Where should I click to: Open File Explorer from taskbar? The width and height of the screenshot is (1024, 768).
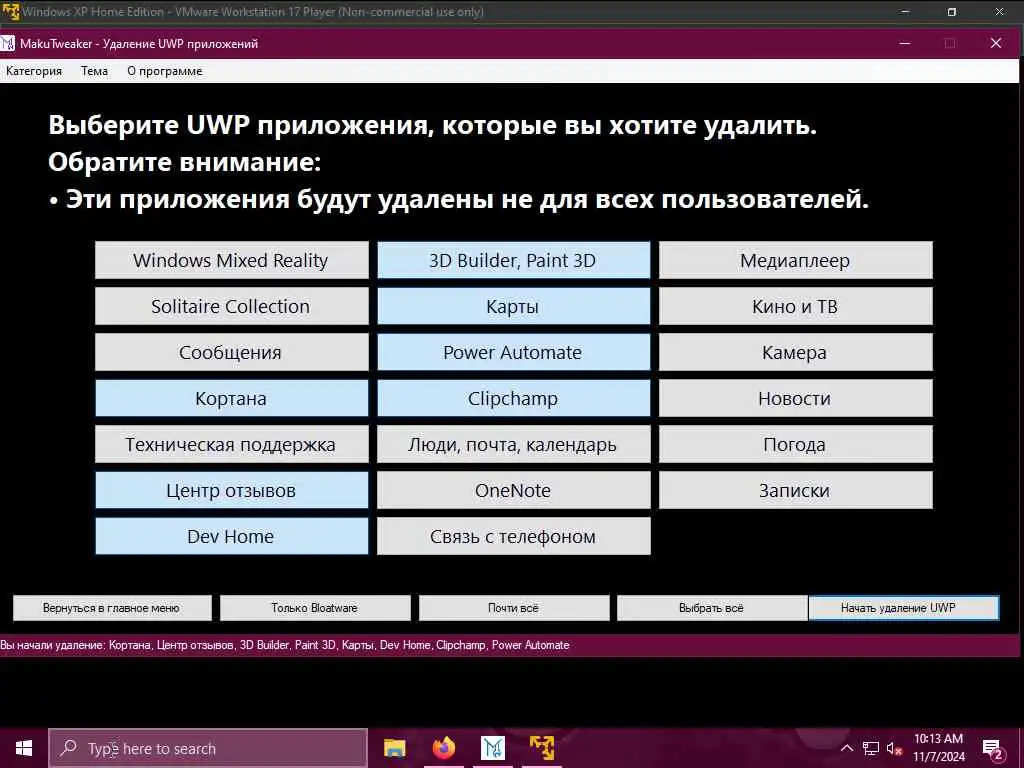[x=395, y=748]
